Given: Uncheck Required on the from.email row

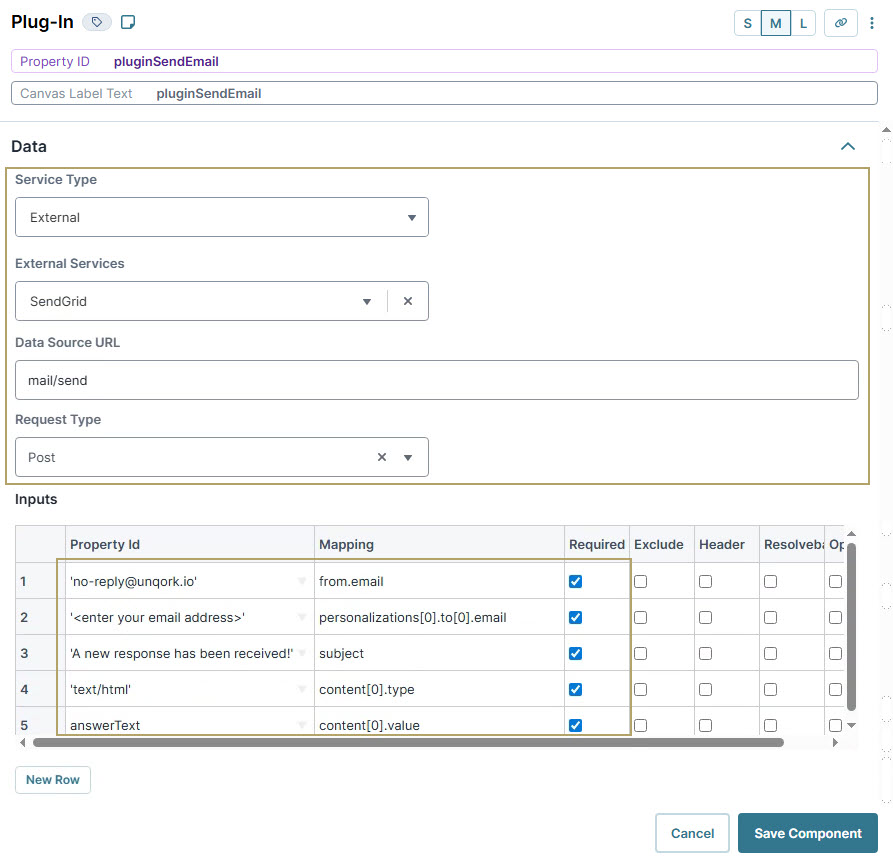Looking at the screenshot, I should (x=575, y=581).
